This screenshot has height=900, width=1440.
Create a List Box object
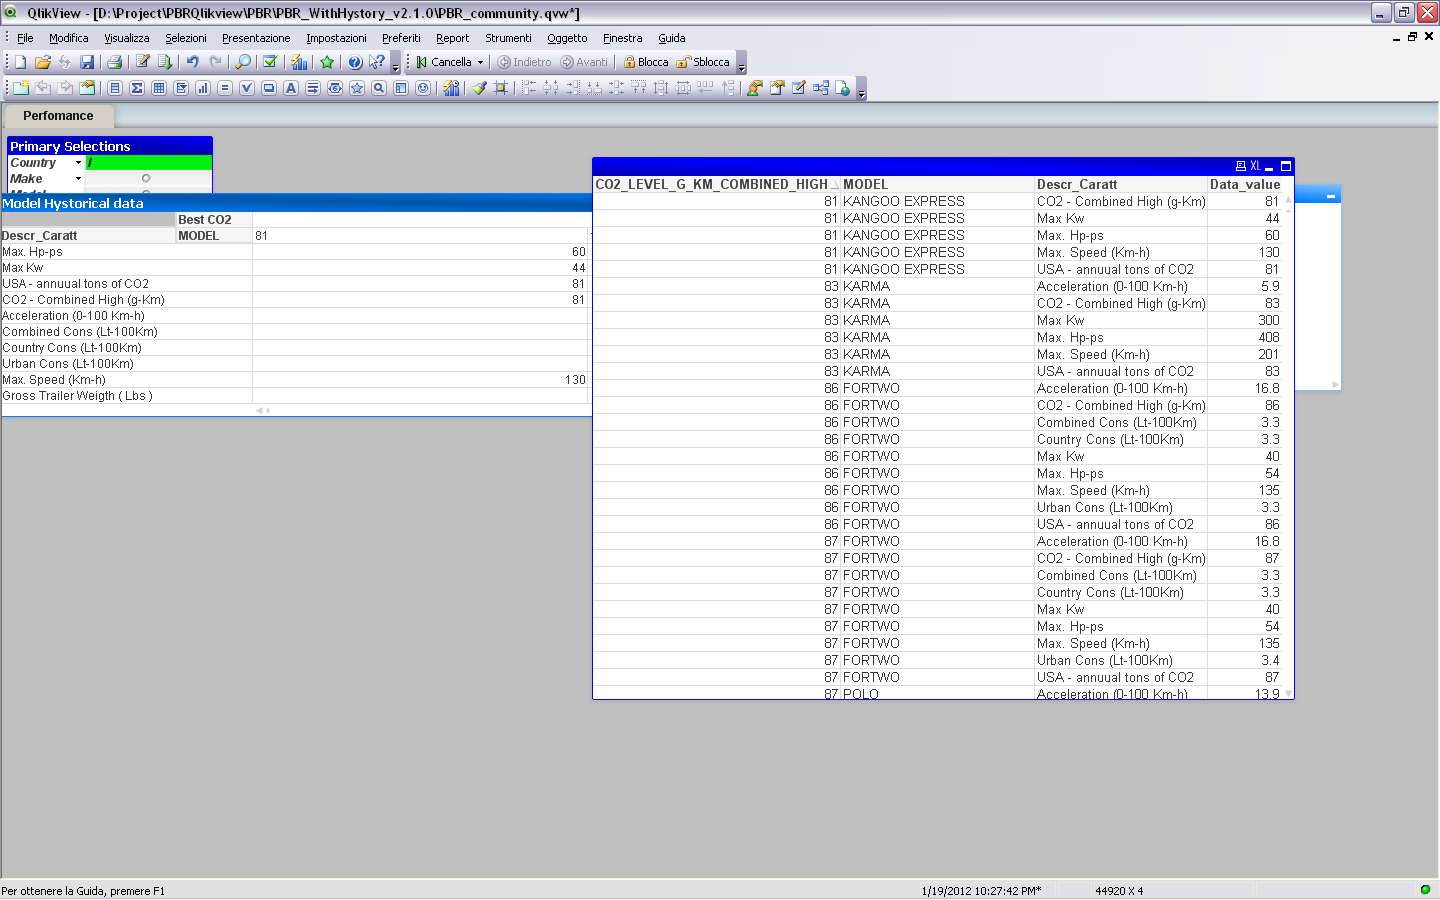click(x=115, y=88)
